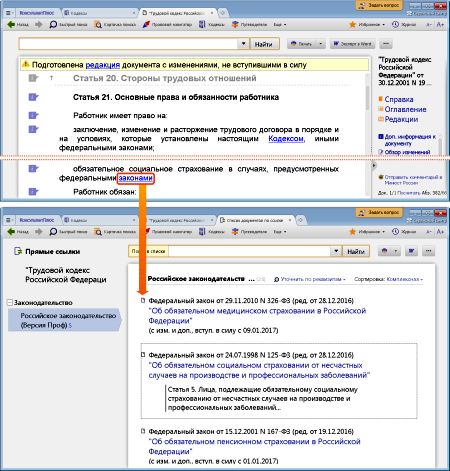Click the bookmark icon beside Статья 21 heading

click(33, 97)
